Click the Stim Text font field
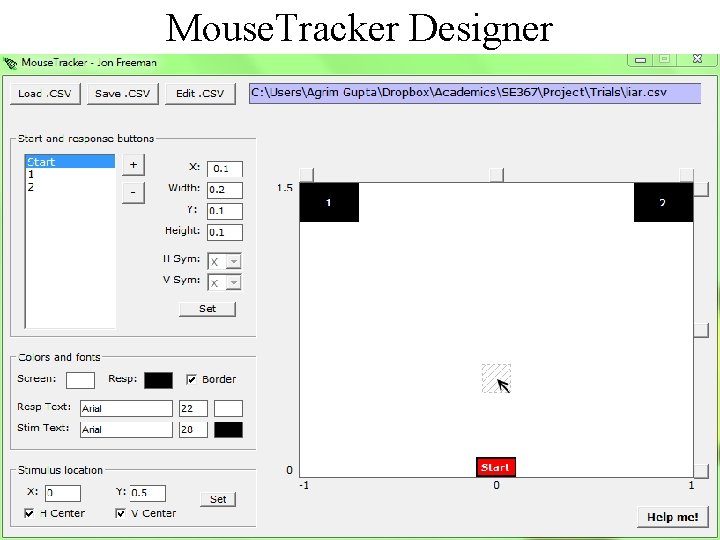Viewport: 720px width, 540px height. pos(126,430)
